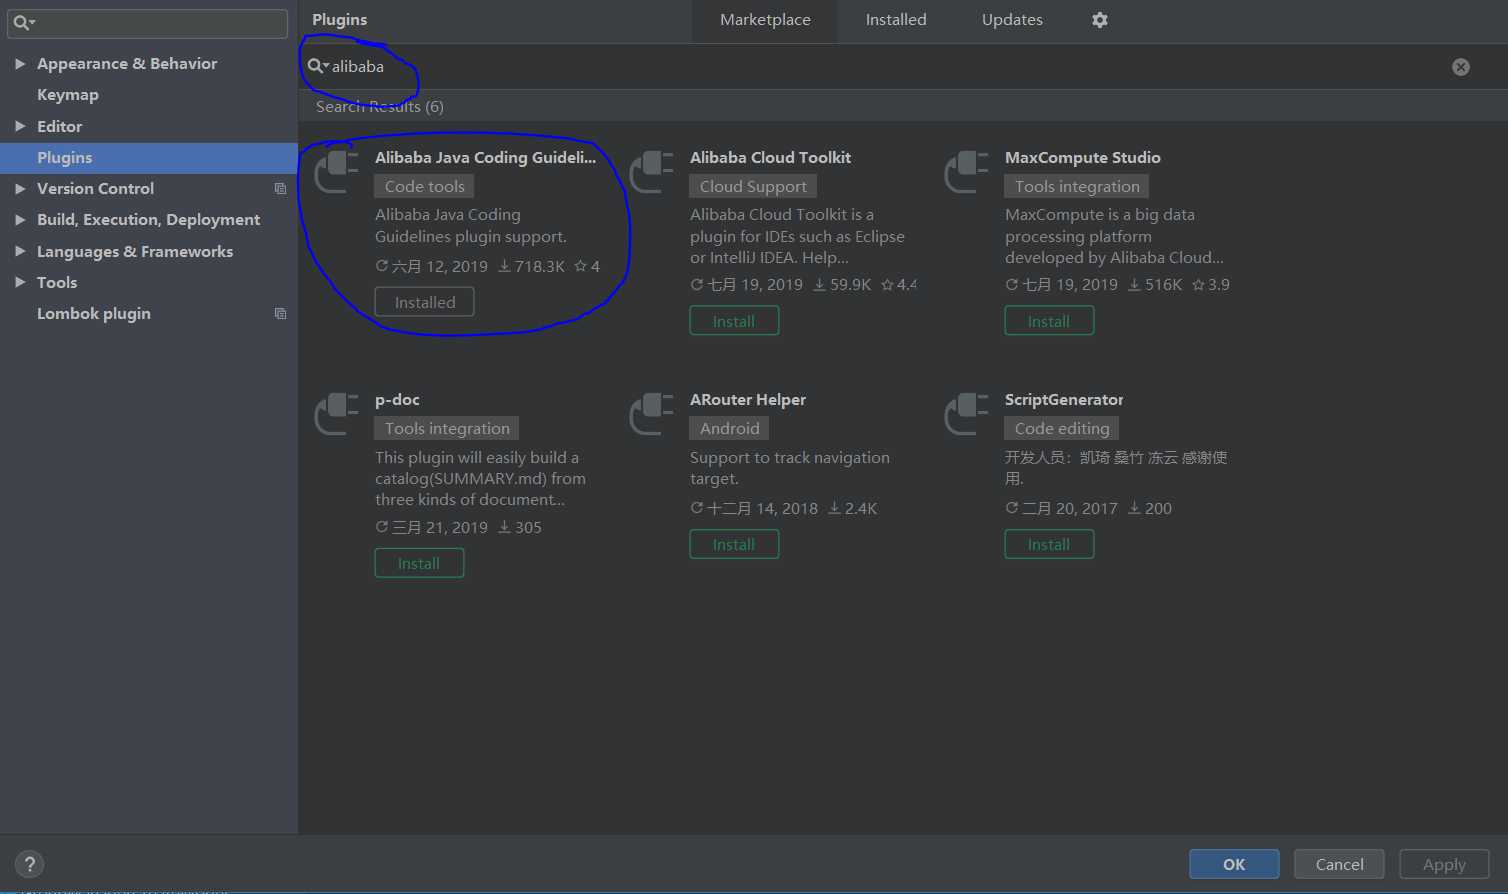
Task: Select Lombok plugin settings entry
Action: click(x=94, y=314)
